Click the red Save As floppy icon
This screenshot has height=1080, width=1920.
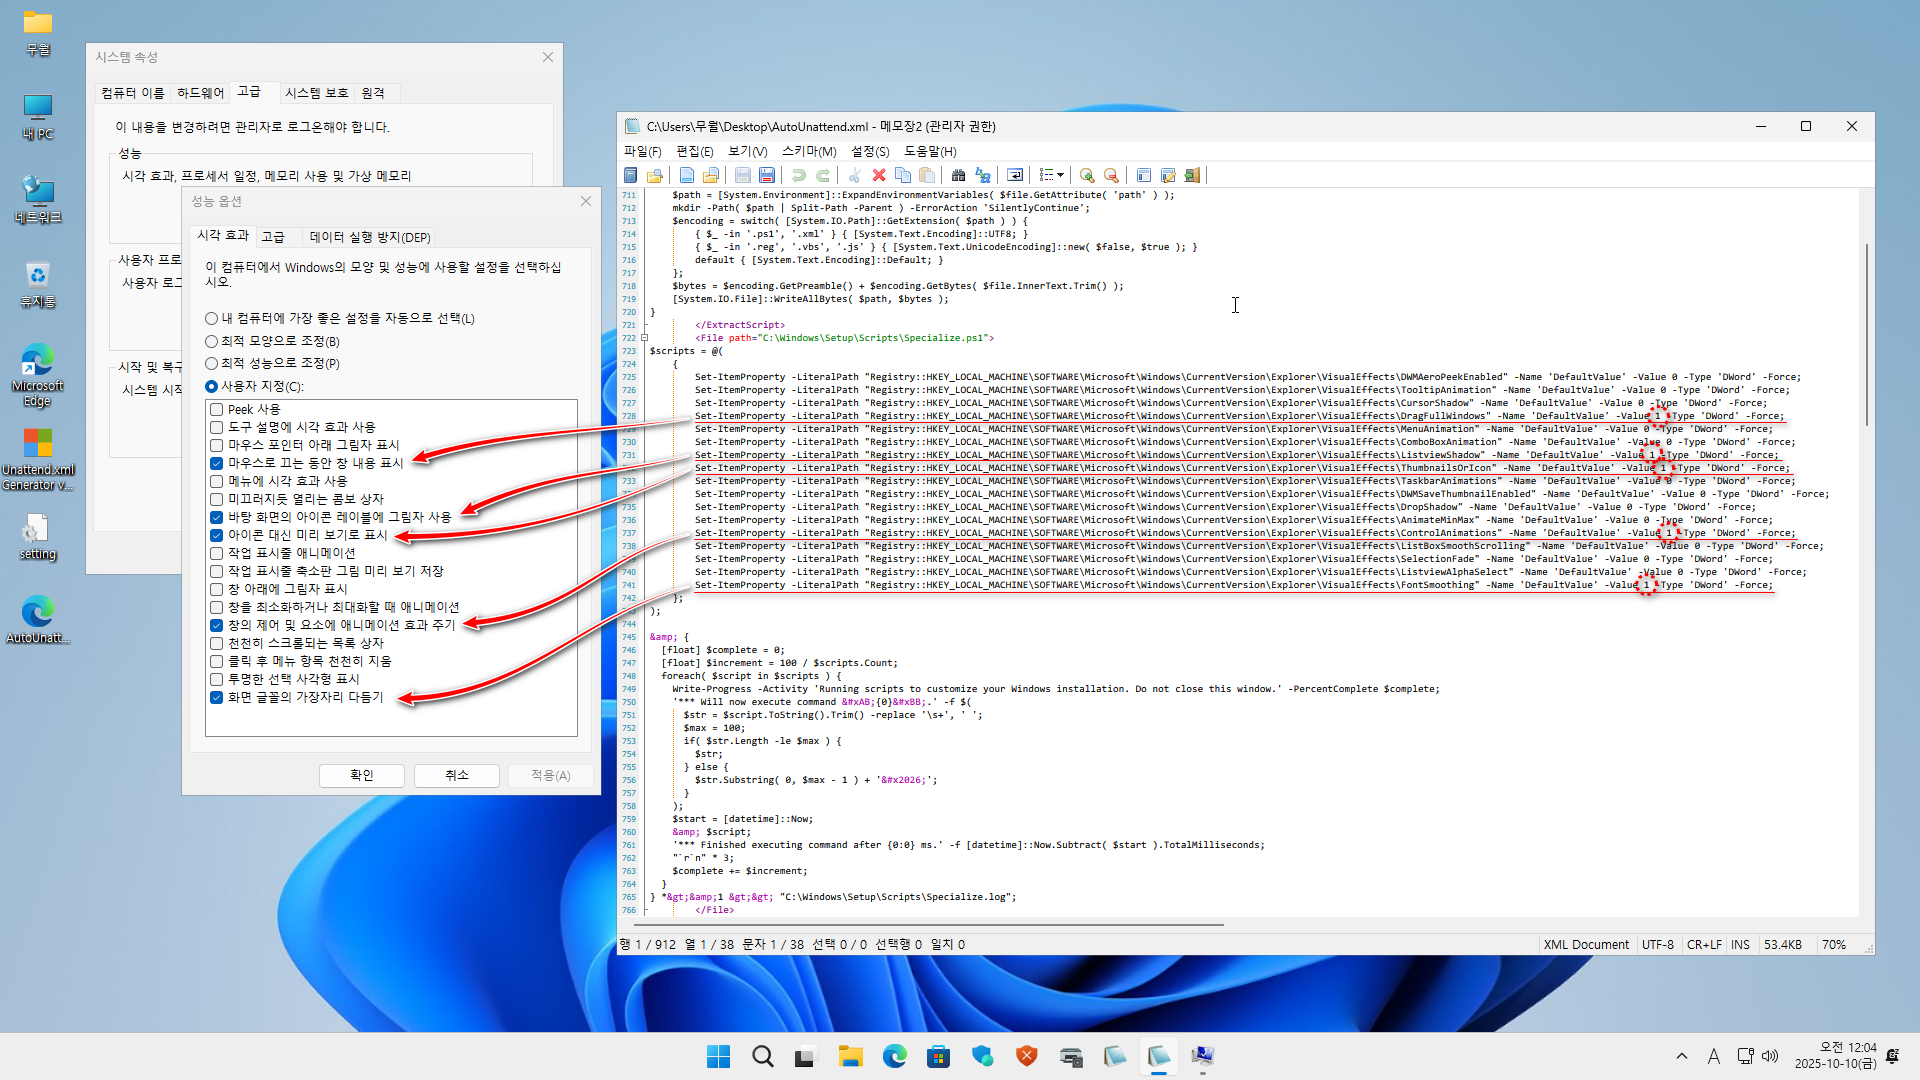click(x=767, y=175)
